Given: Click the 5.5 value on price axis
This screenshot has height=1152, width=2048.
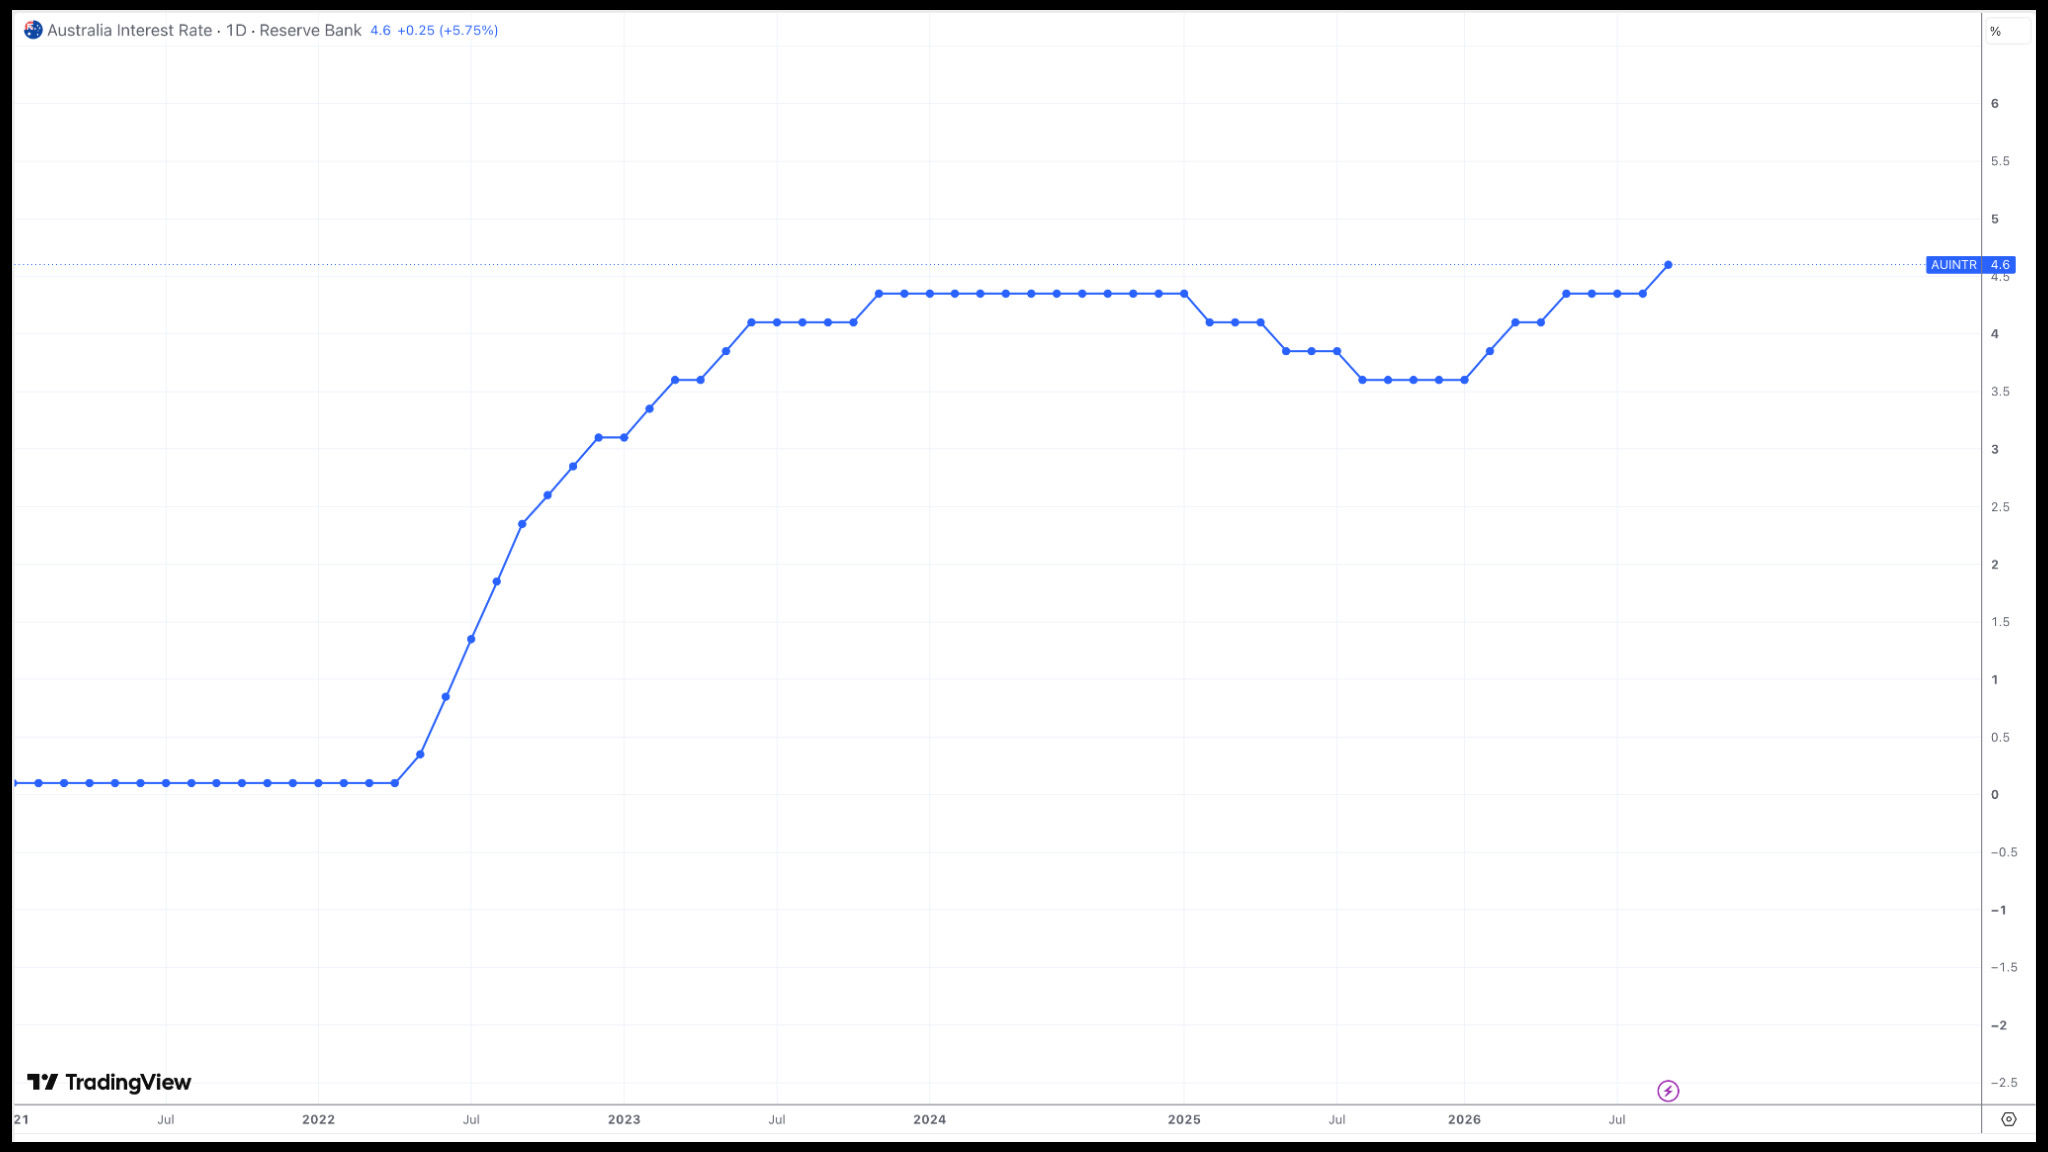Looking at the screenshot, I should pos(2000,161).
